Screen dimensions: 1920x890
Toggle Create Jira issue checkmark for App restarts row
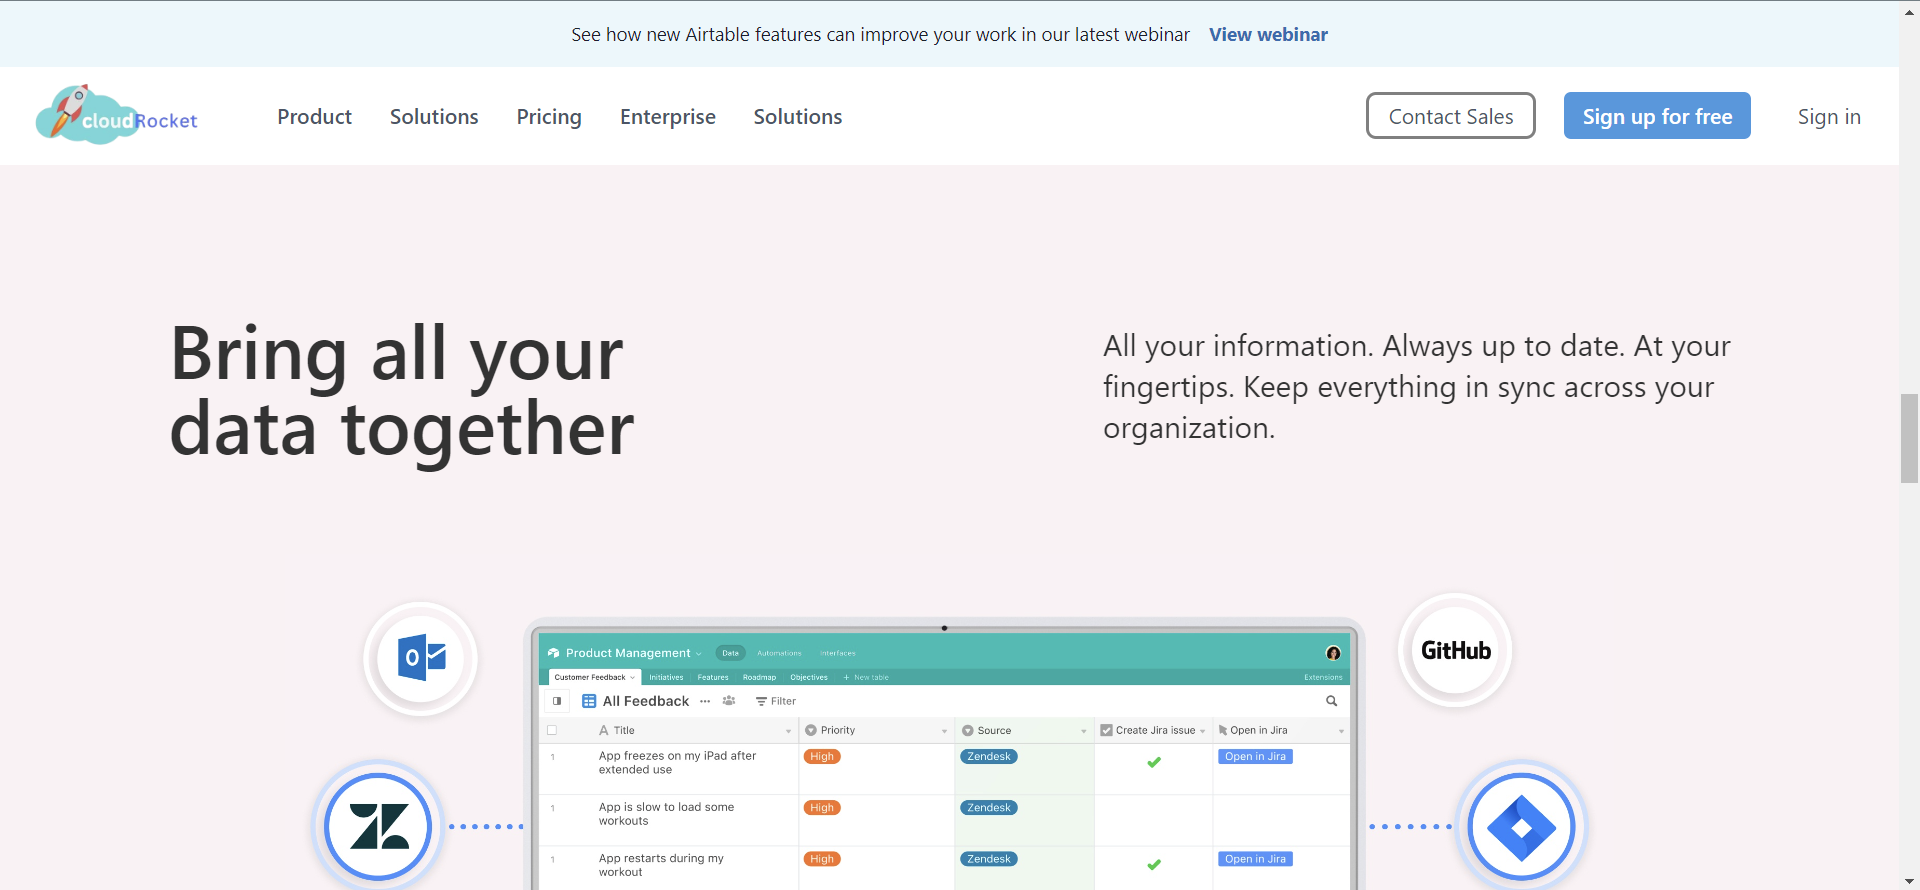[x=1154, y=864]
